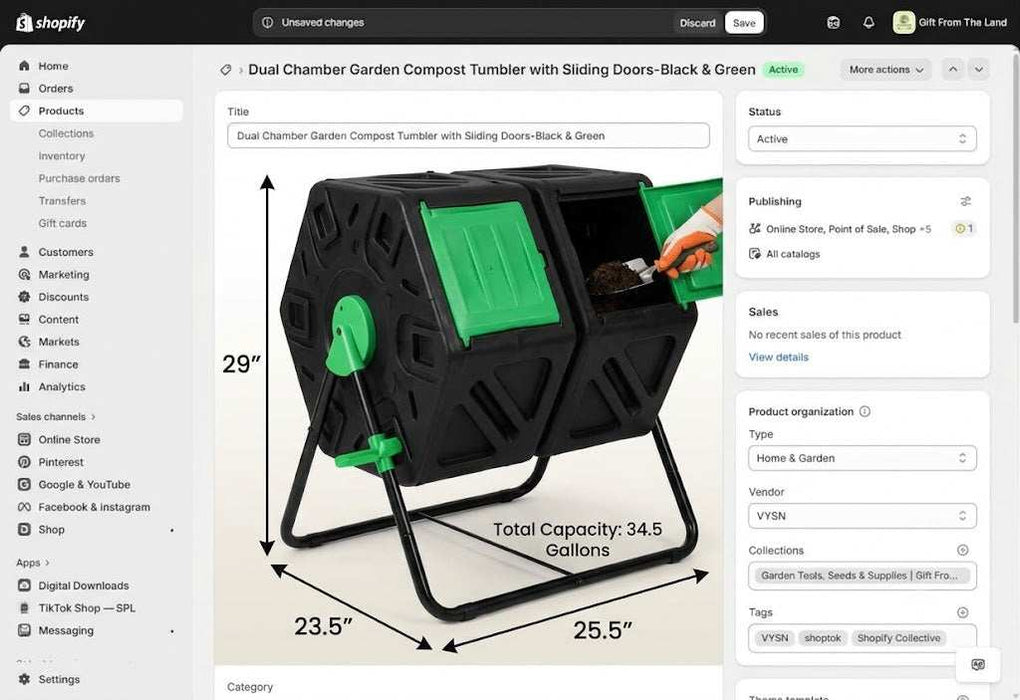
Task: Open Orders in sidebar
Action: 55,88
